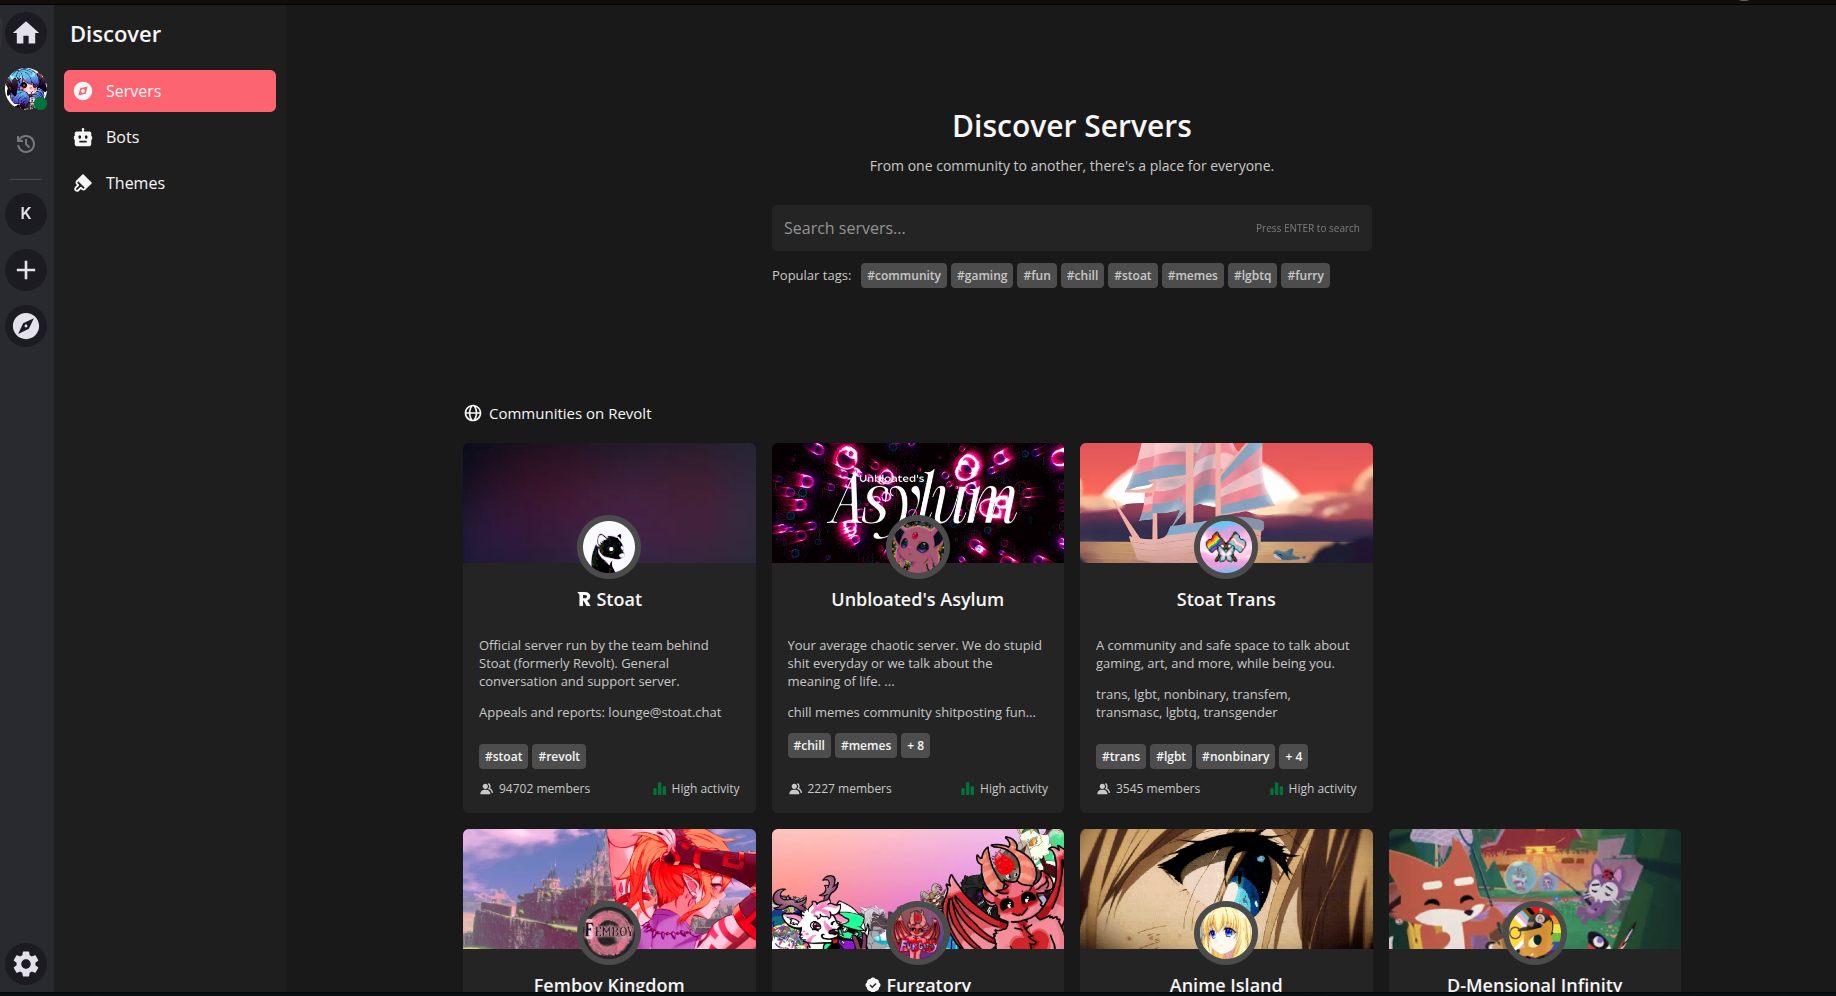The height and width of the screenshot is (996, 1836).
Task: Open the user profile avatar
Action: click(26, 89)
